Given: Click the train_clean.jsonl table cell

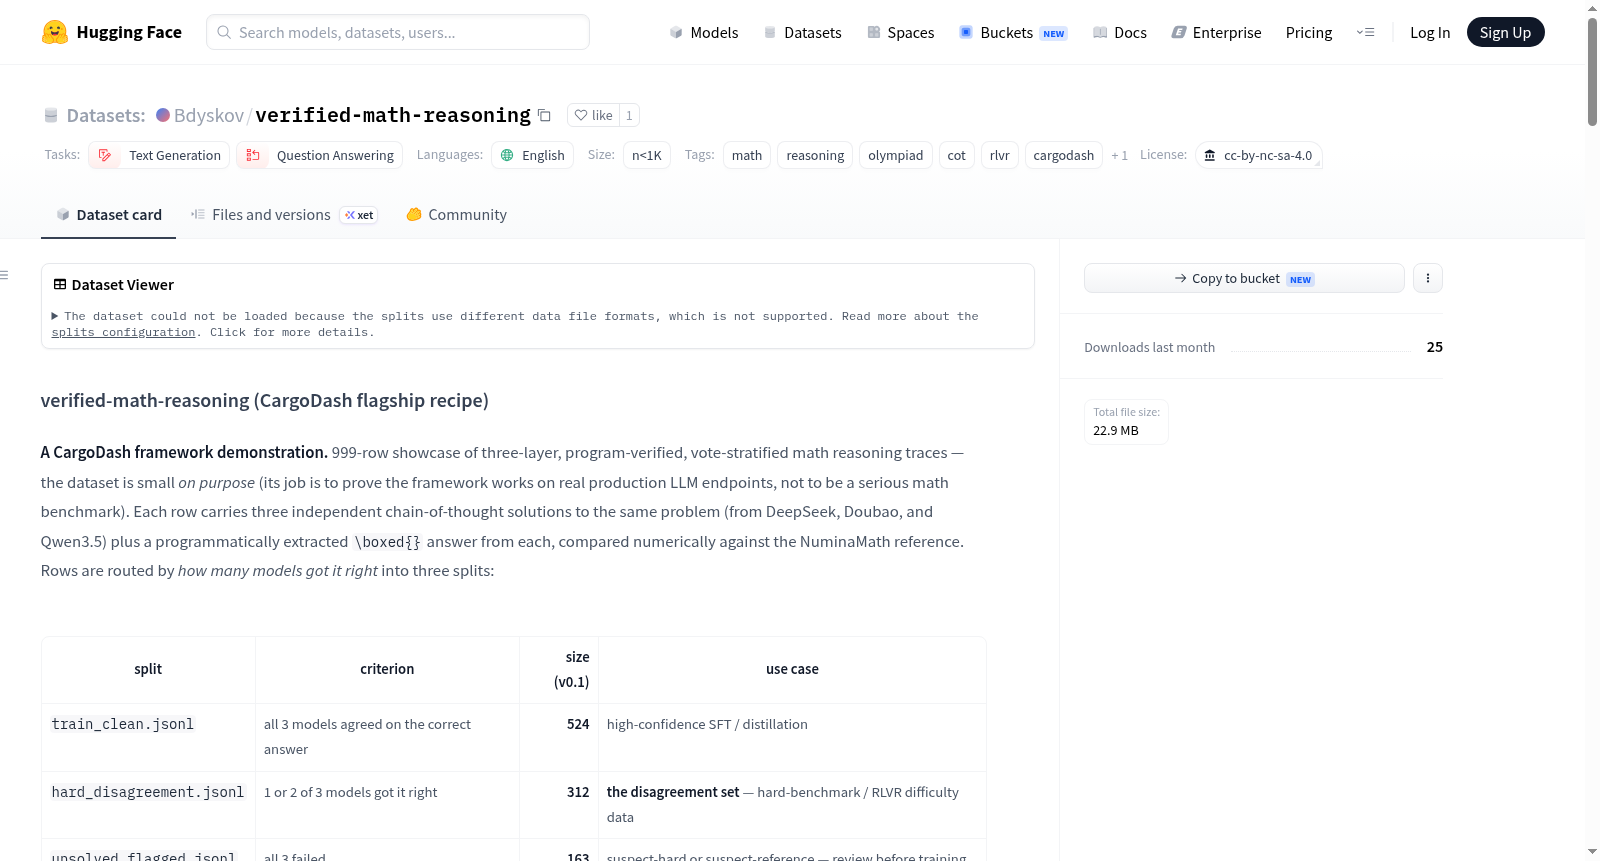Looking at the screenshot, I should [148, 737].
